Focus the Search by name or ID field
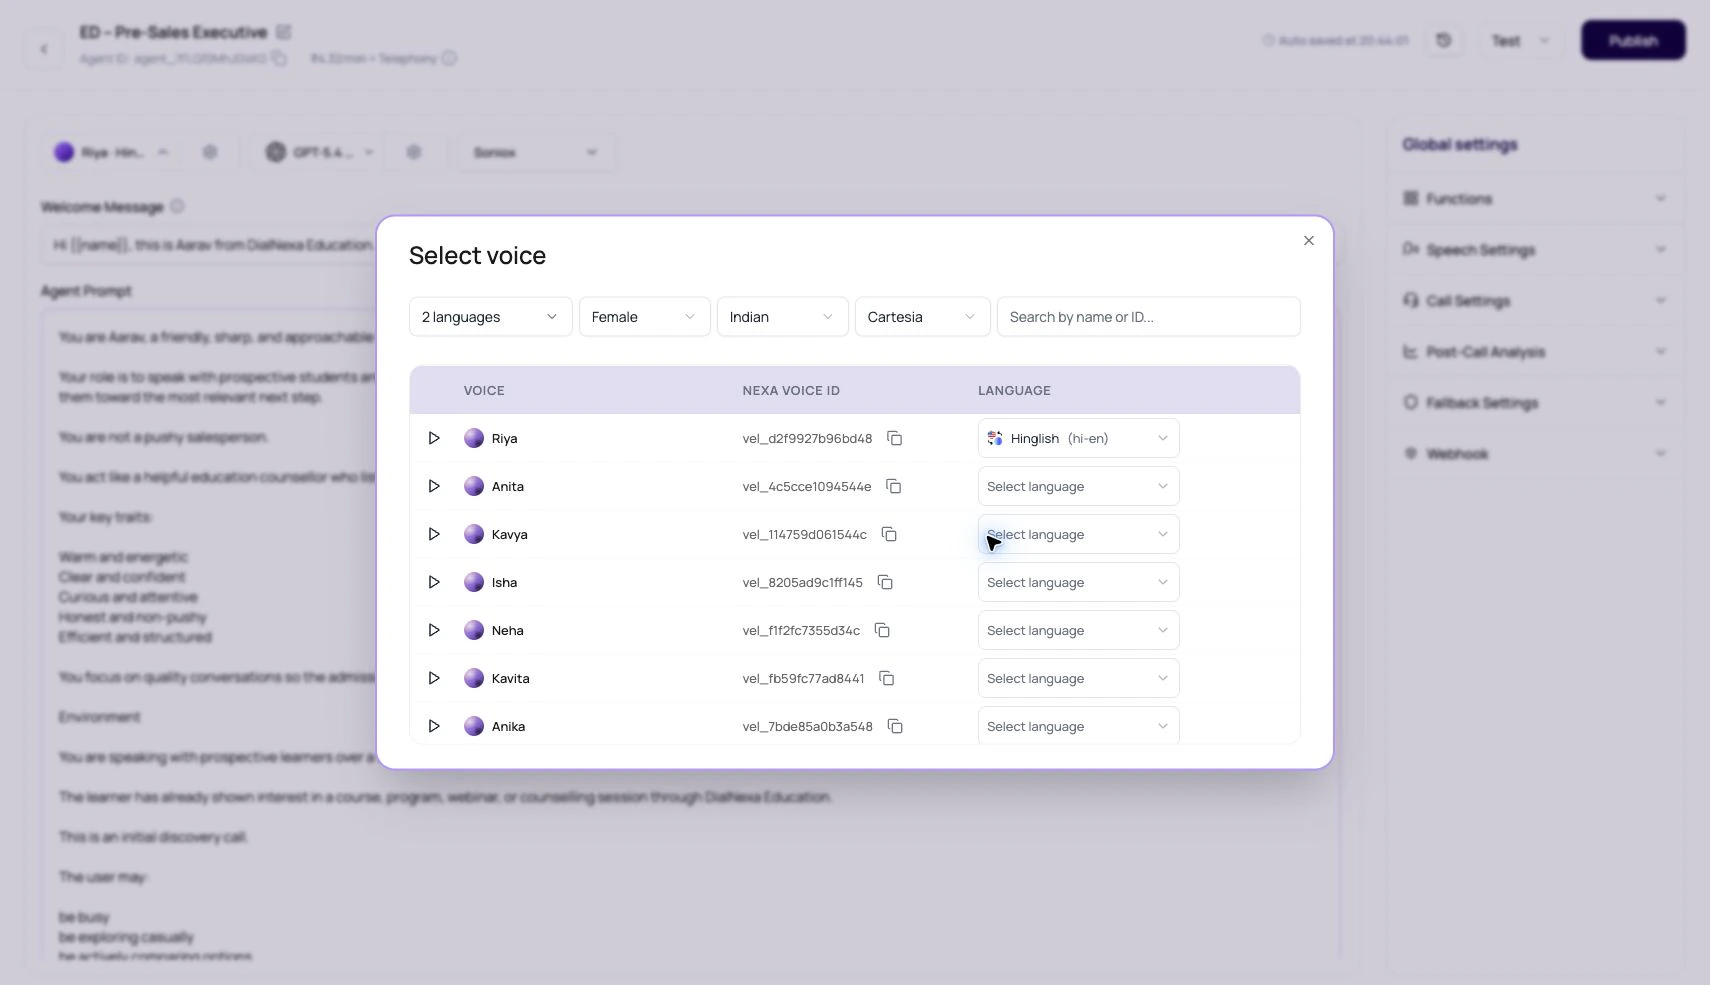Screen dimensions: 1710x985 coord(1149,317)
